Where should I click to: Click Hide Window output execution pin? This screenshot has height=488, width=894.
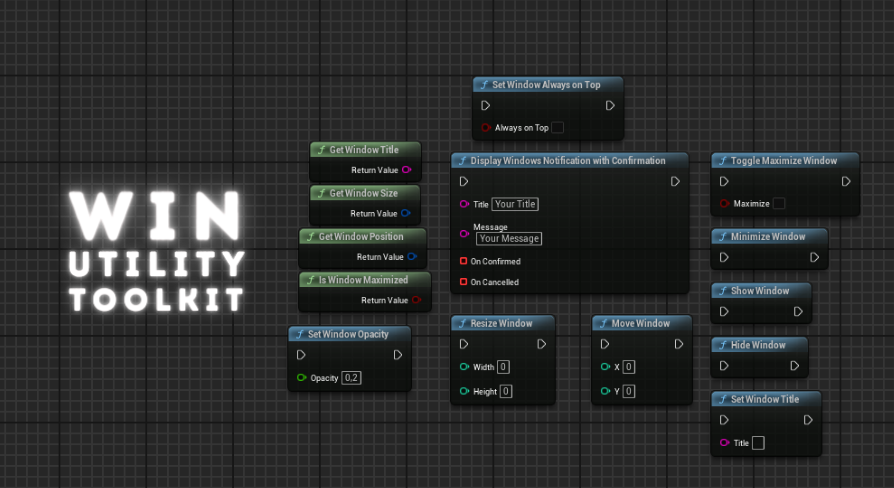coord(795,365)
